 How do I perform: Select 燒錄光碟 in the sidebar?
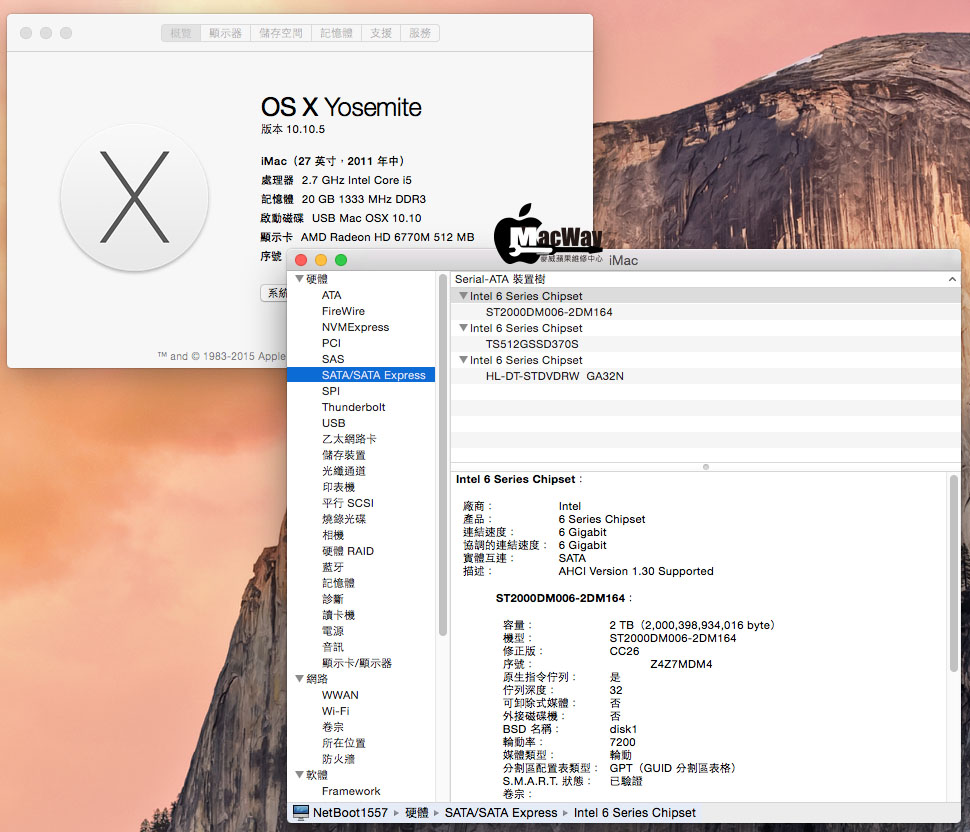[x=344, y=519]
